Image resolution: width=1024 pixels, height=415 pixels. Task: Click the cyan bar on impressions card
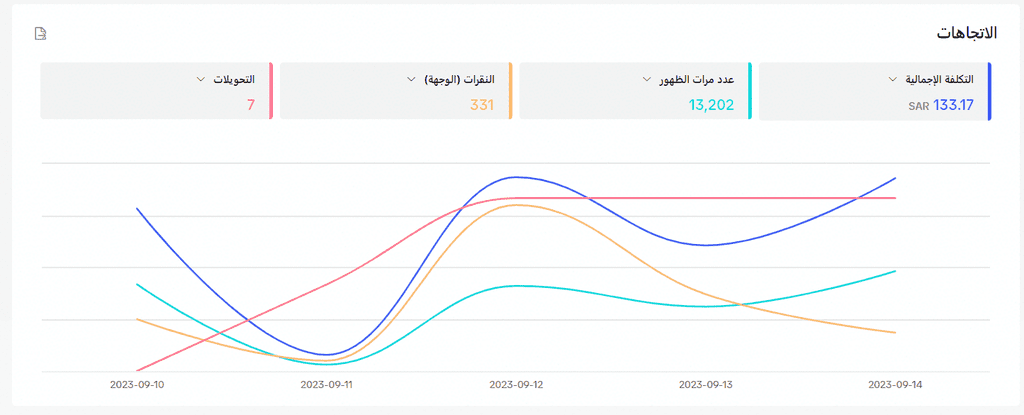coord(750,91)
